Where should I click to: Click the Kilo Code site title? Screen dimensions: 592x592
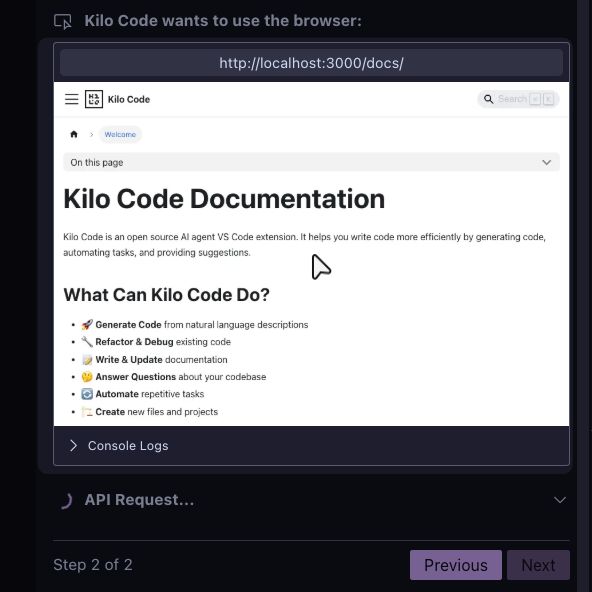(x=129, y=99)
